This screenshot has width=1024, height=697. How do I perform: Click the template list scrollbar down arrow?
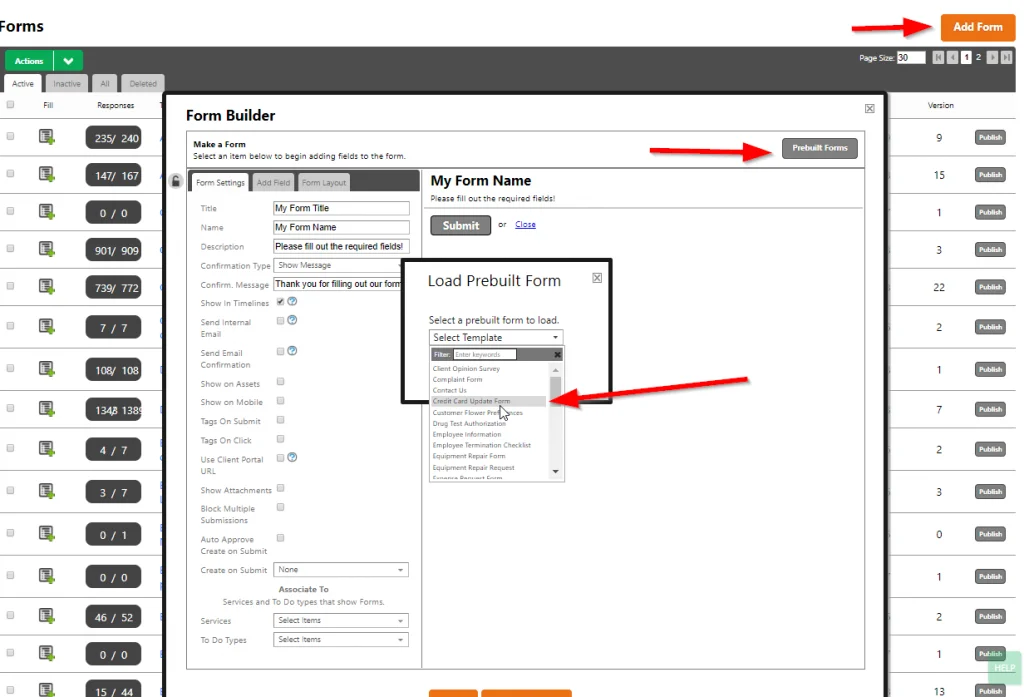tap(556, 471)
